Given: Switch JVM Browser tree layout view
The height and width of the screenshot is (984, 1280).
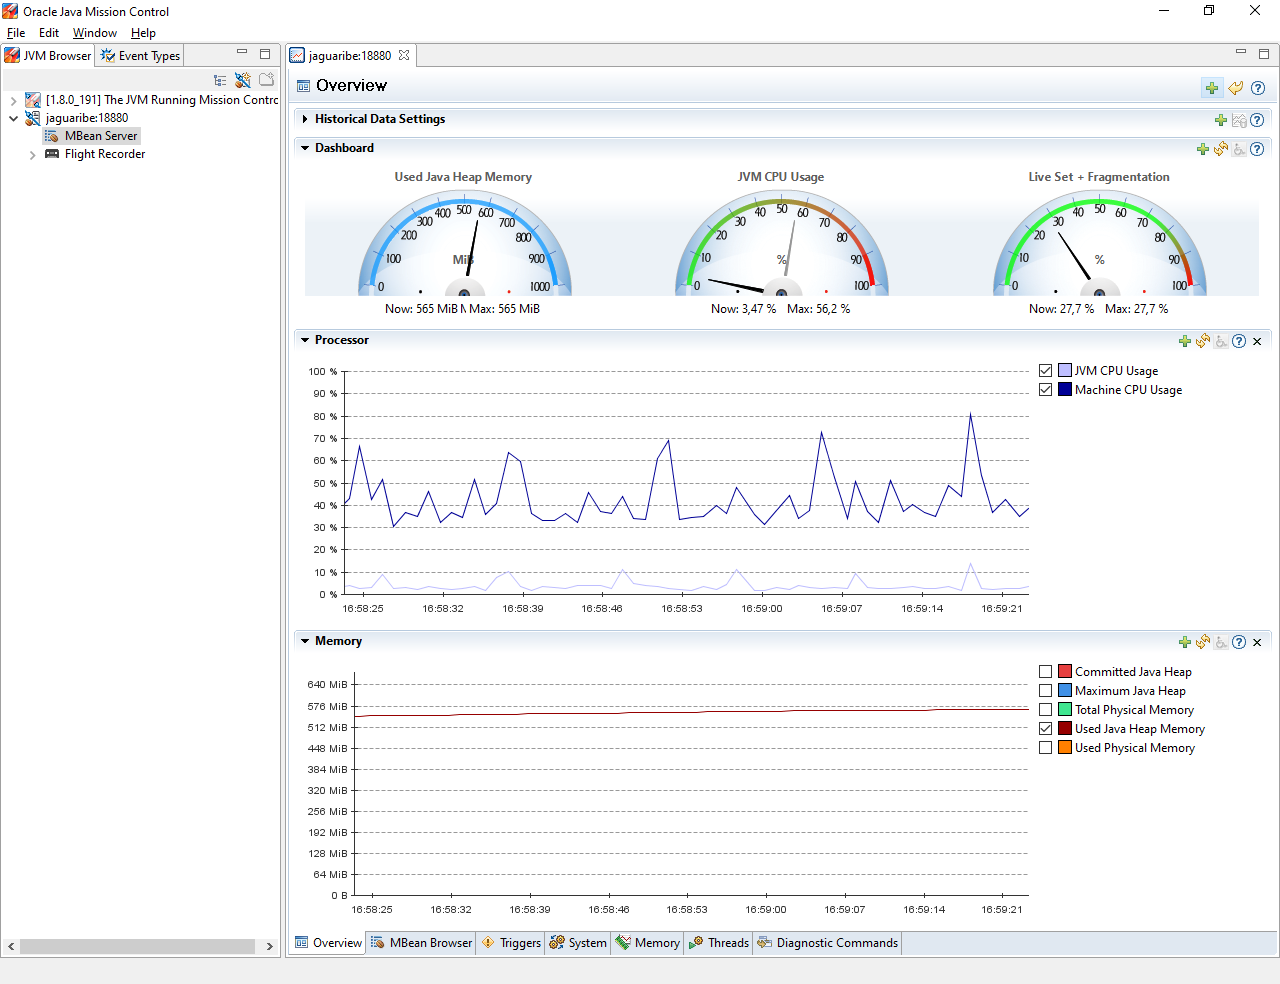Looking at the screenshot, I should (x=220, y=80).
